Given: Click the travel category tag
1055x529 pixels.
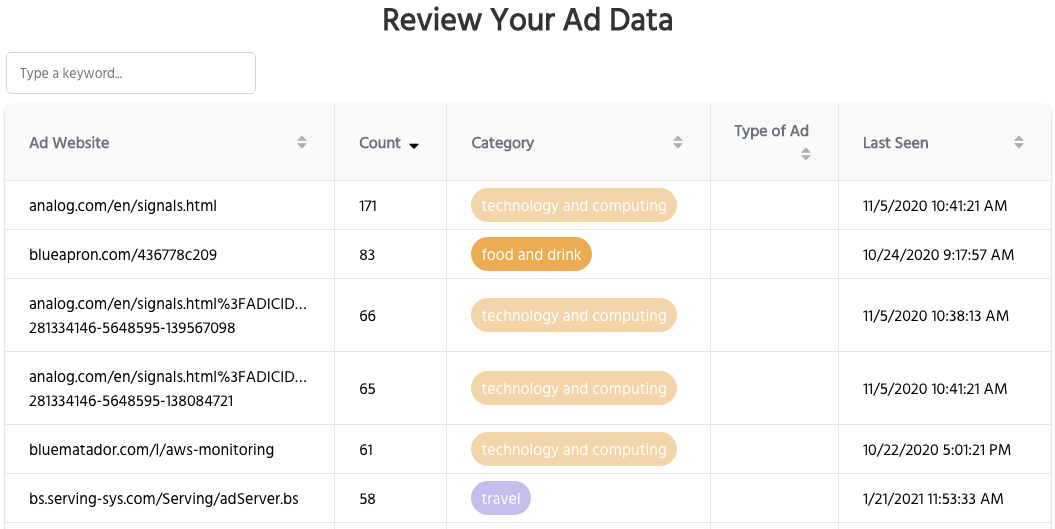Looking at the screenshot, I should pyautogui.click(x=501, y=498).
